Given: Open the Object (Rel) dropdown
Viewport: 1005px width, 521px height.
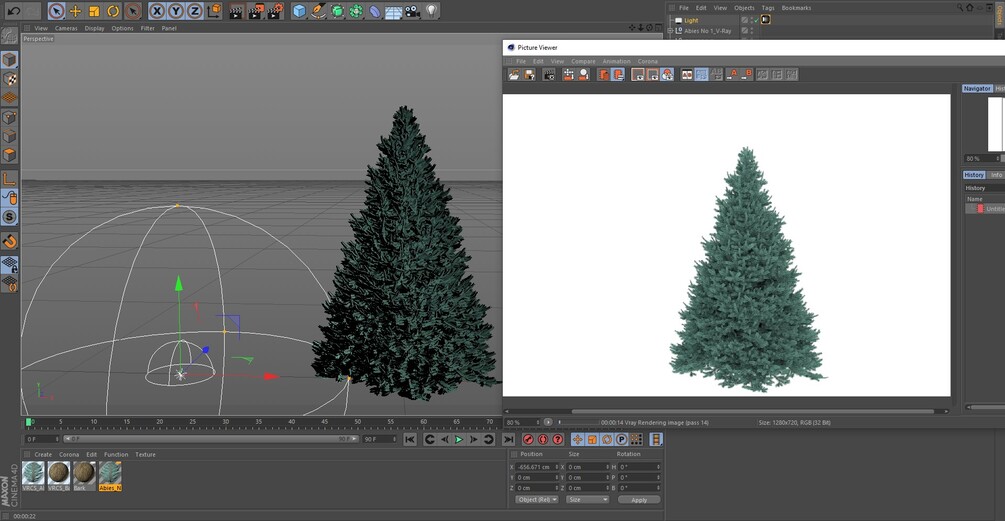Looking at the screenshot, I should (x=537, y=500).
